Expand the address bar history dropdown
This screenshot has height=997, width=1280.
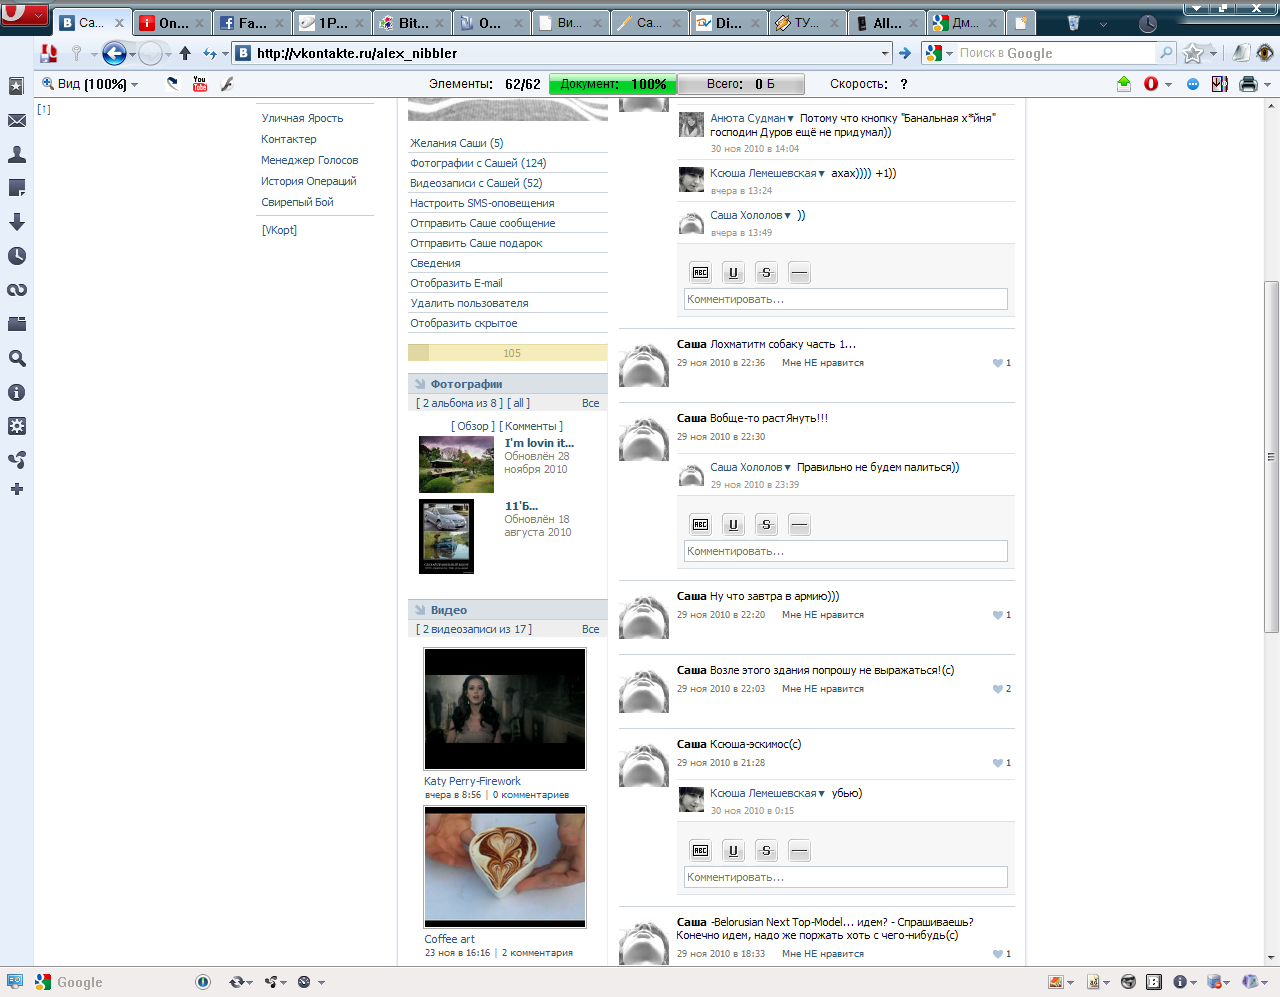(885, 53)
